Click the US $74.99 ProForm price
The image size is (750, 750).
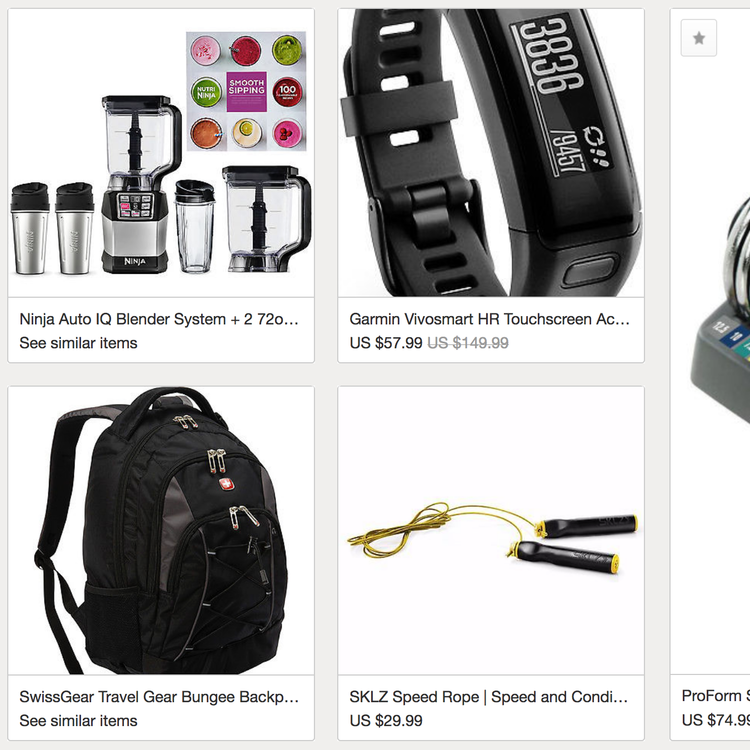716,720
